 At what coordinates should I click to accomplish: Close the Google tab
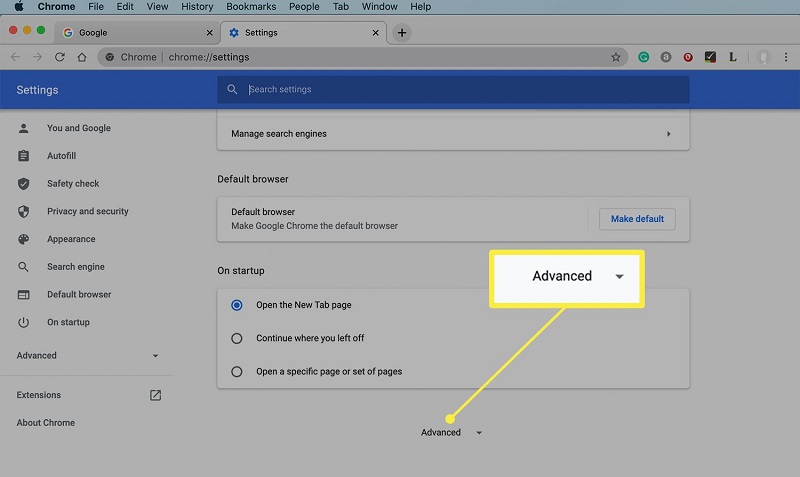[209, 33]
